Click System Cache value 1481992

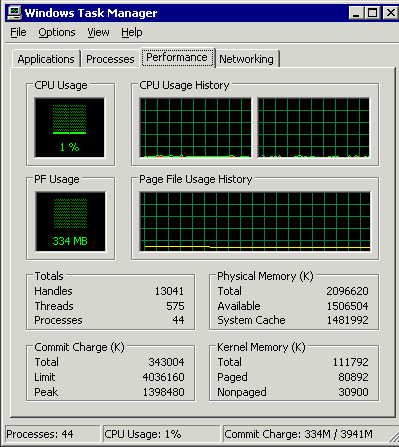click(x=347, y=320)
